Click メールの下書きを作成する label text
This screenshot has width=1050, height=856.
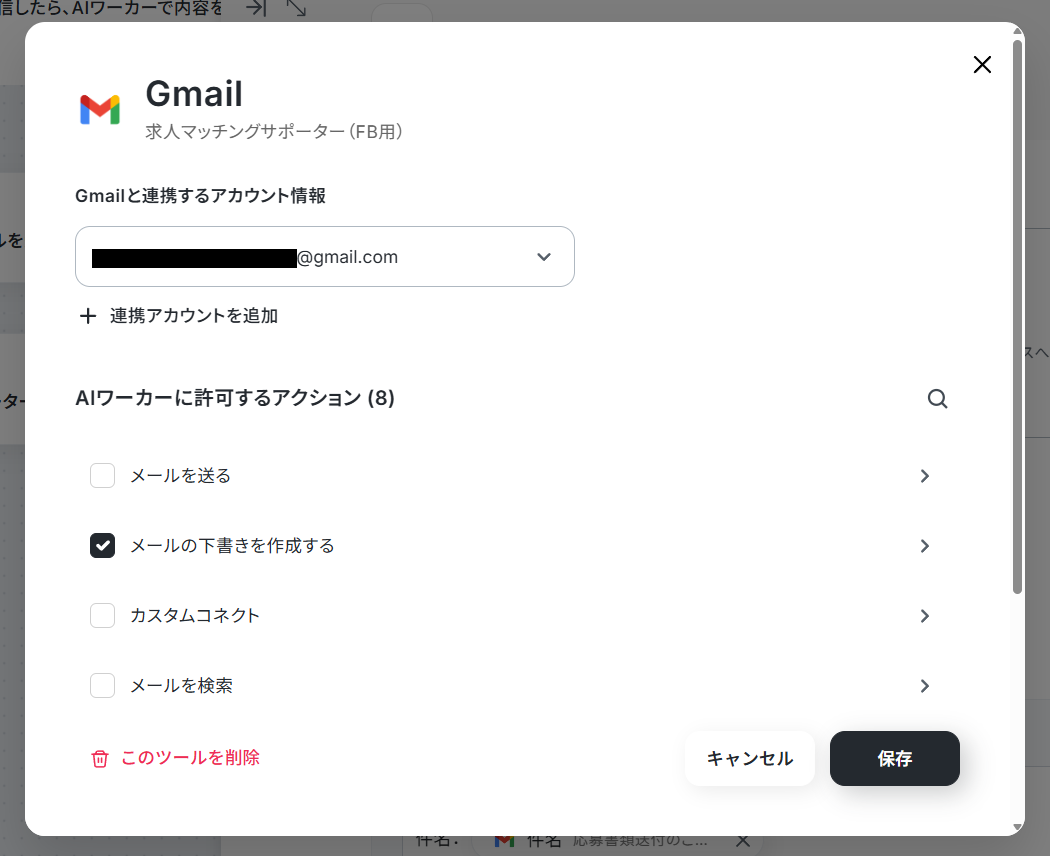coord(232,546)
